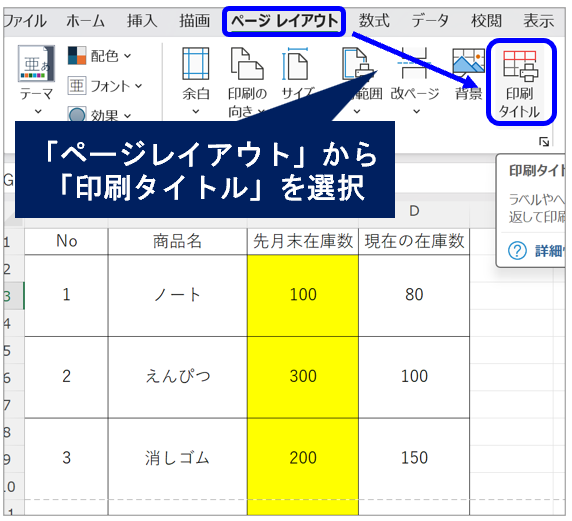Screen dimensions: 572x521
Task: Open the テーマ (Themes) icon
Action: click(x=36, y=63)
